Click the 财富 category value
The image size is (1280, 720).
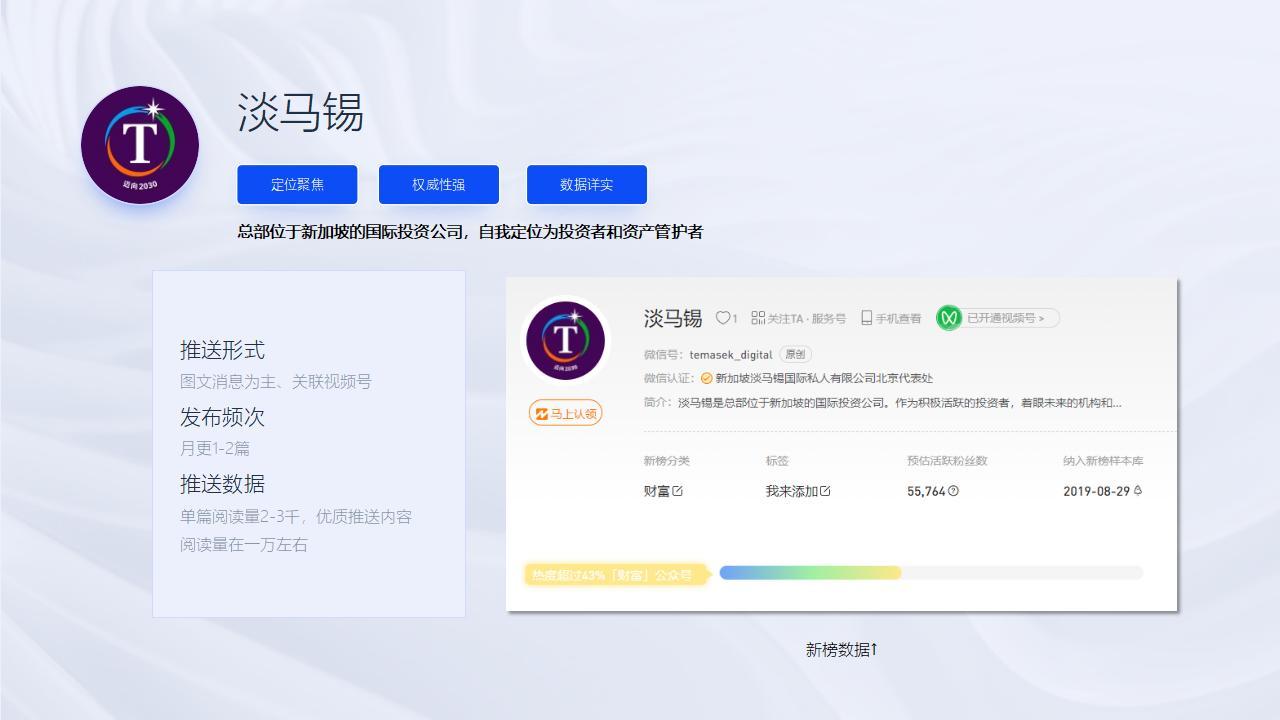tap(657, 491)
